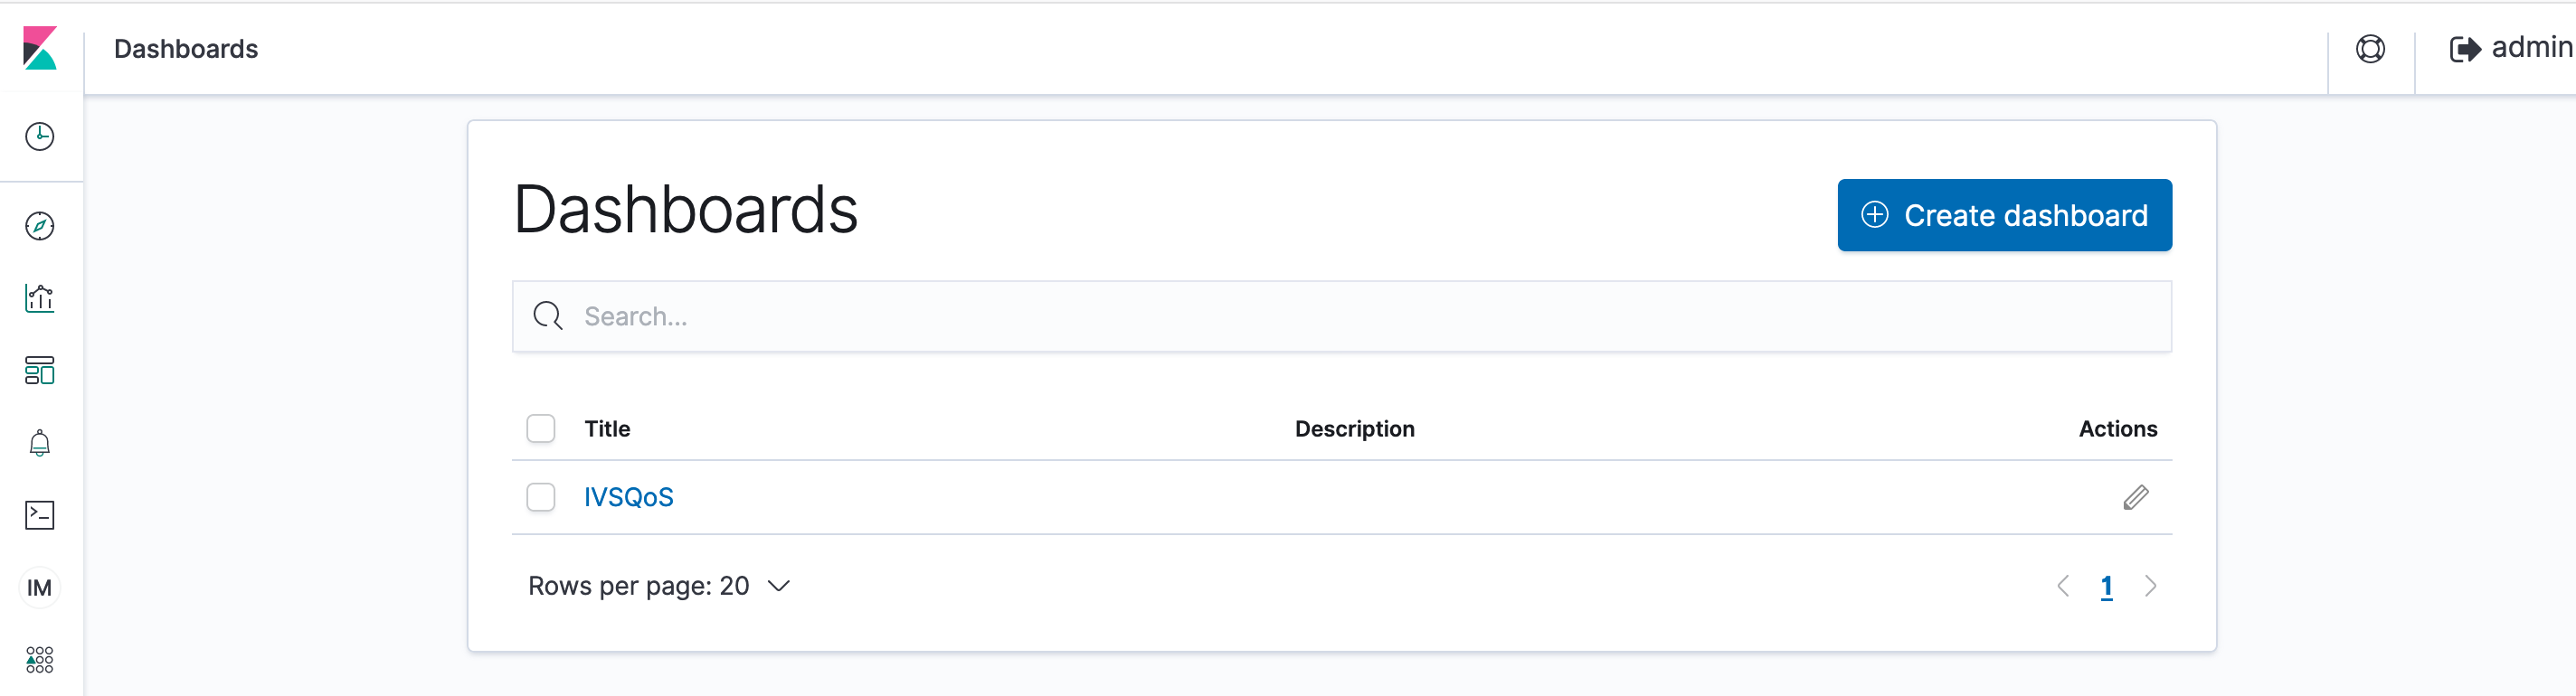Open the dotted grid icon in sidebar
Image resolution: width=2576 pixels, height=696 pixels.
point(40,660)
